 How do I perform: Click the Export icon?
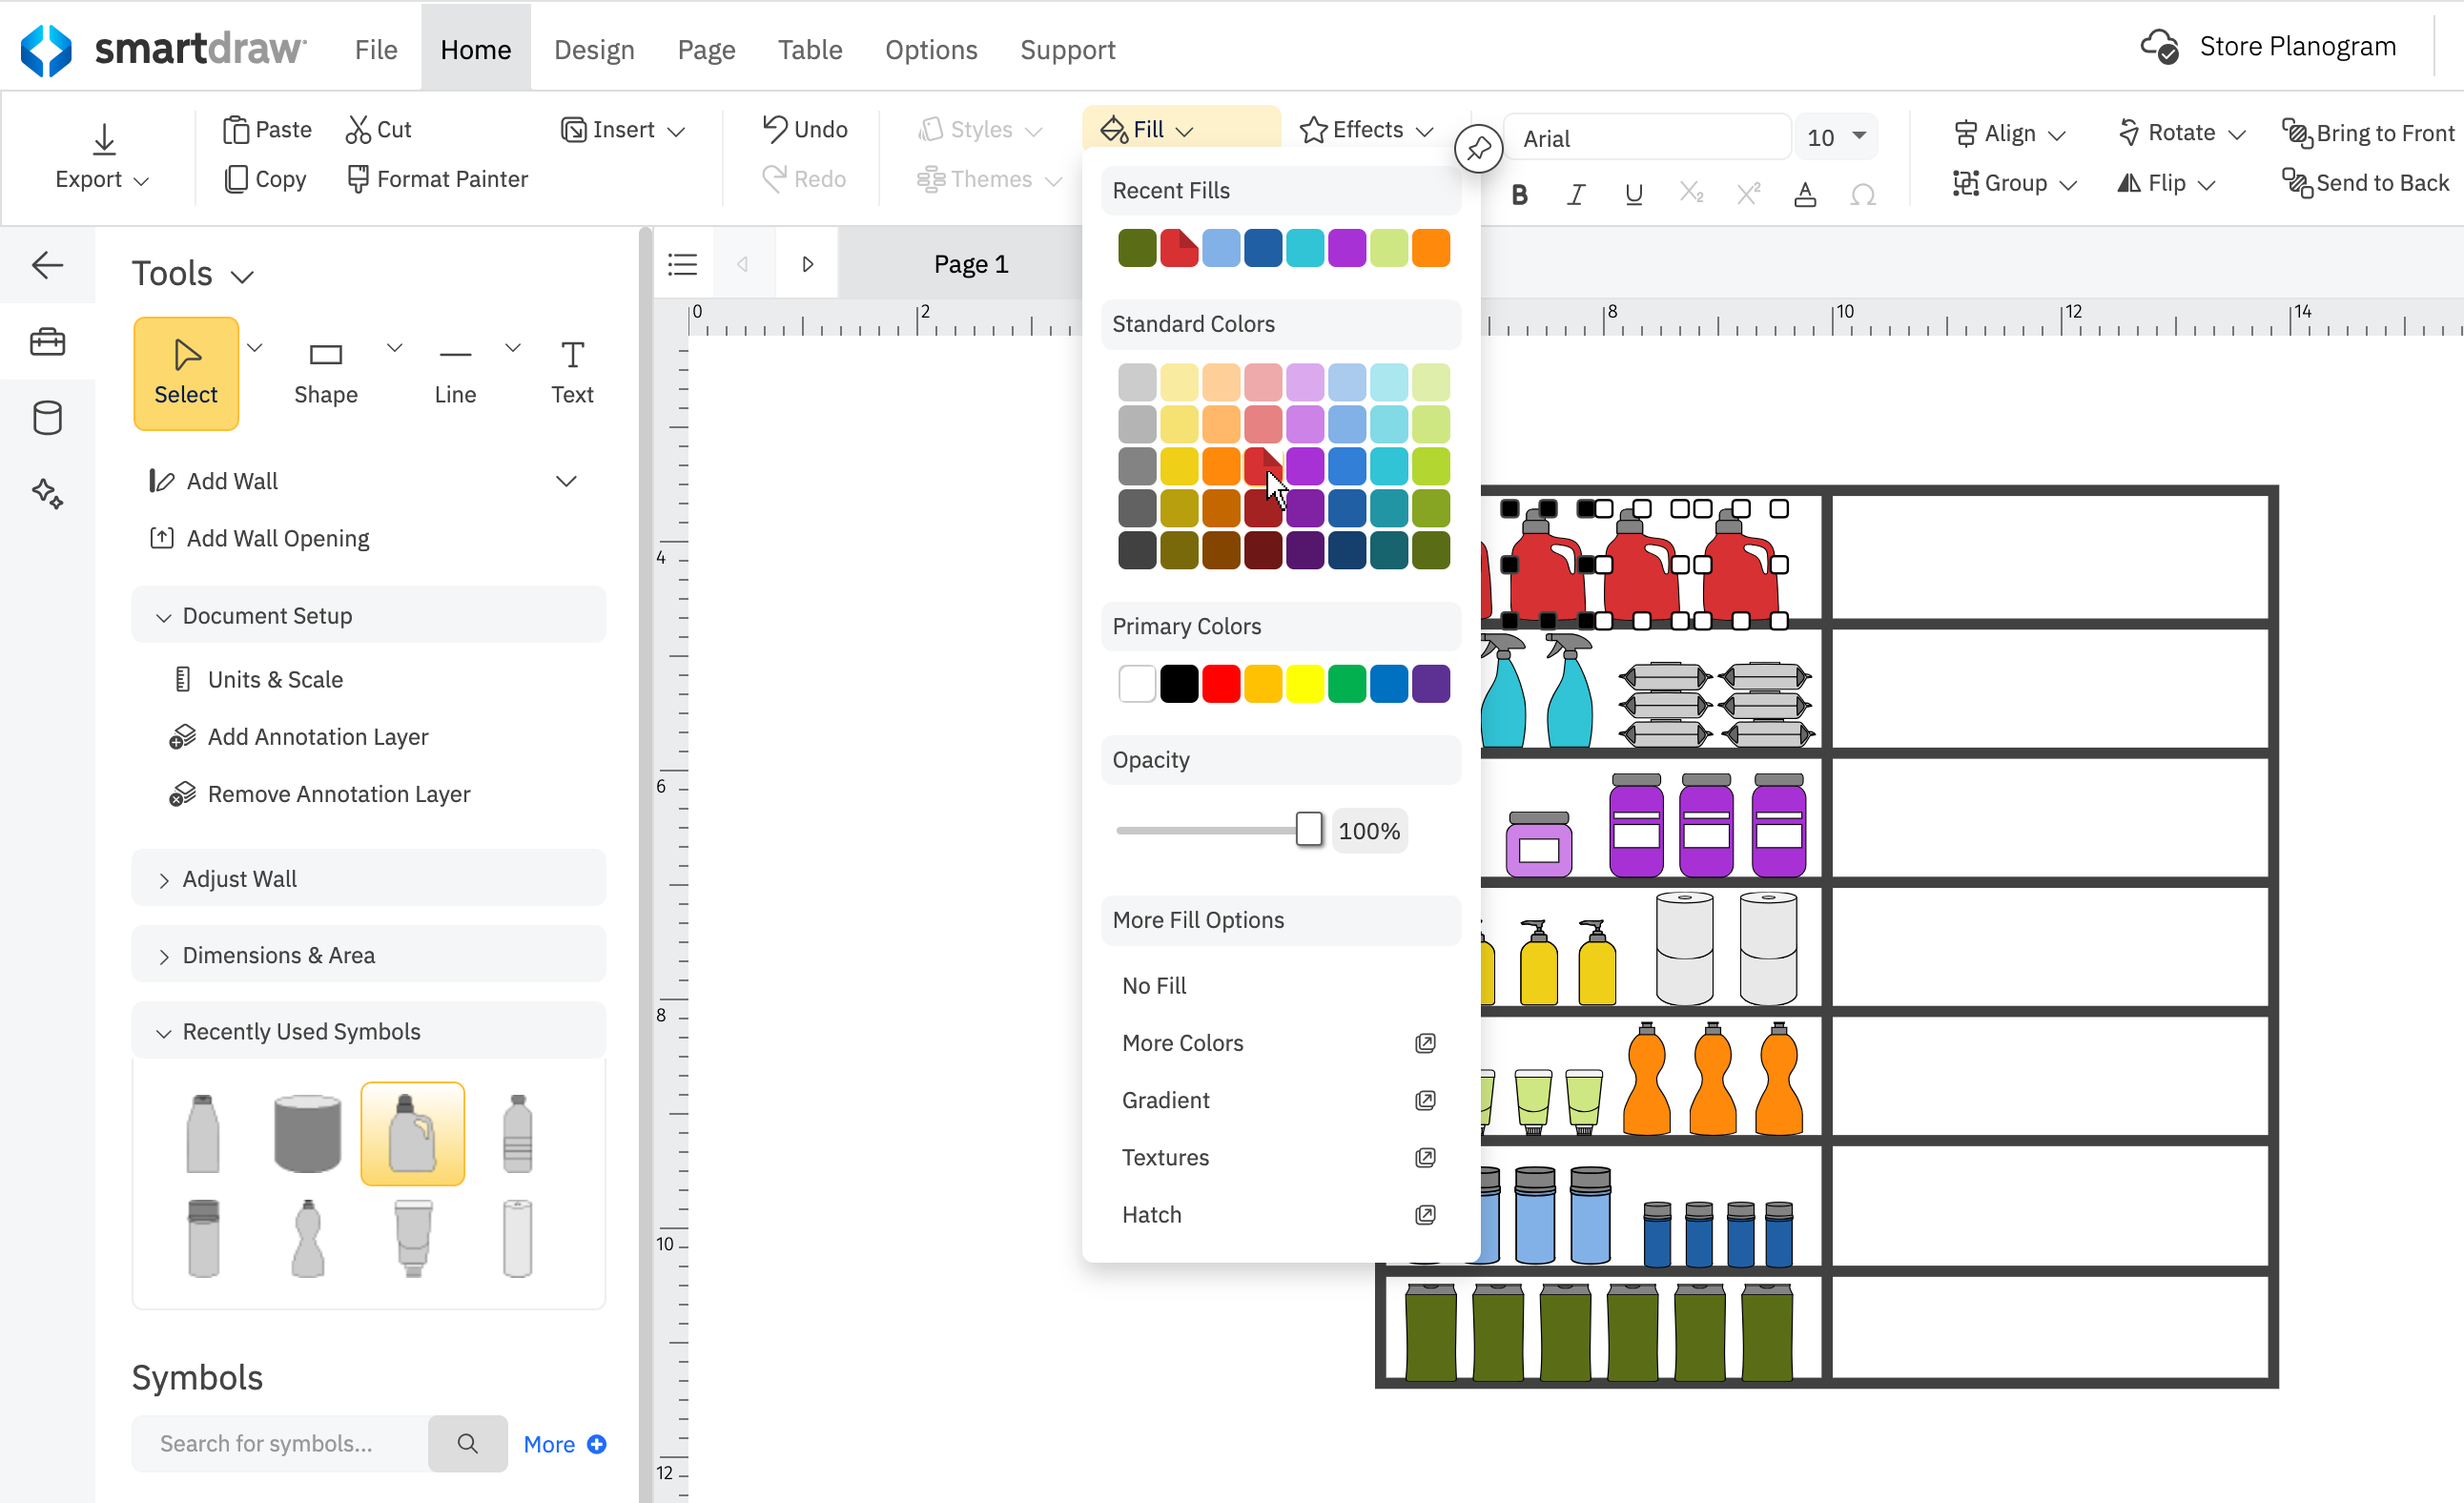102,140
